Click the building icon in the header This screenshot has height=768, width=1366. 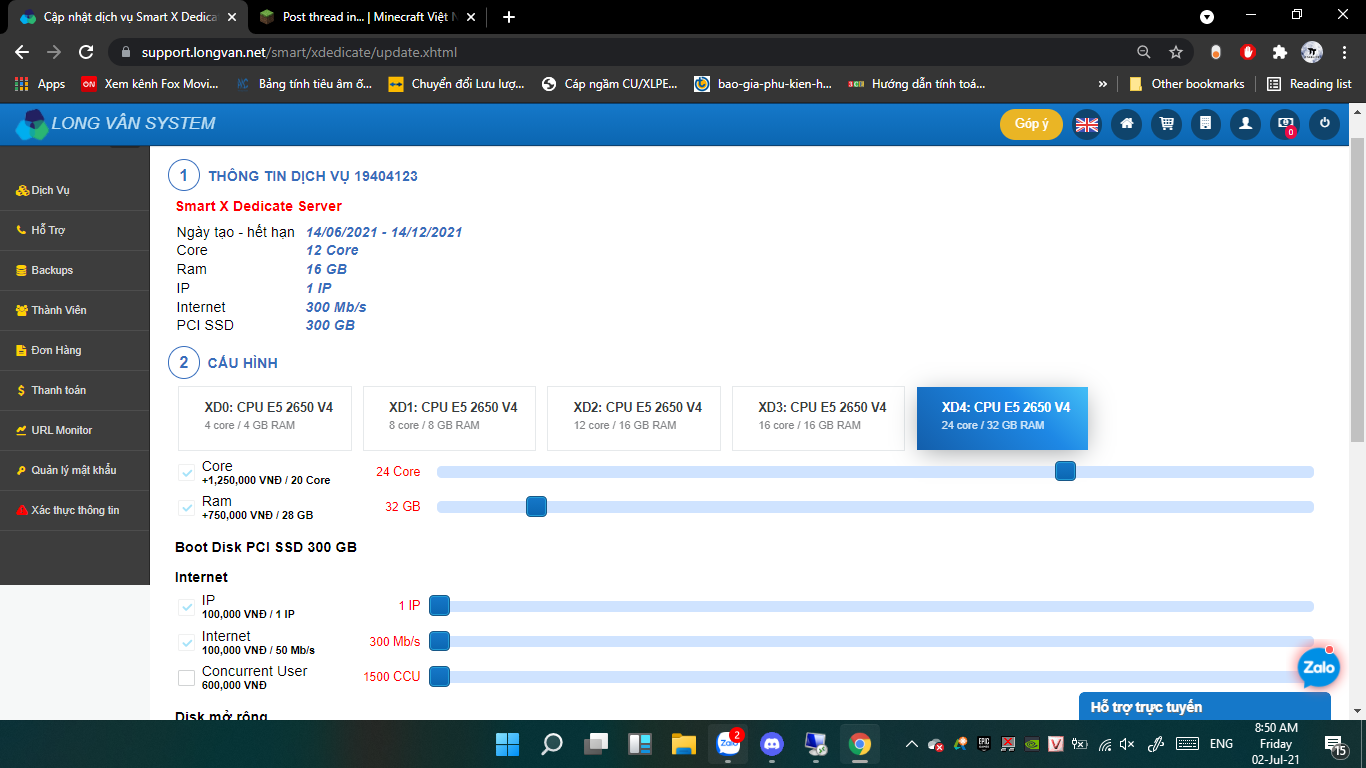coord(1206,124)
